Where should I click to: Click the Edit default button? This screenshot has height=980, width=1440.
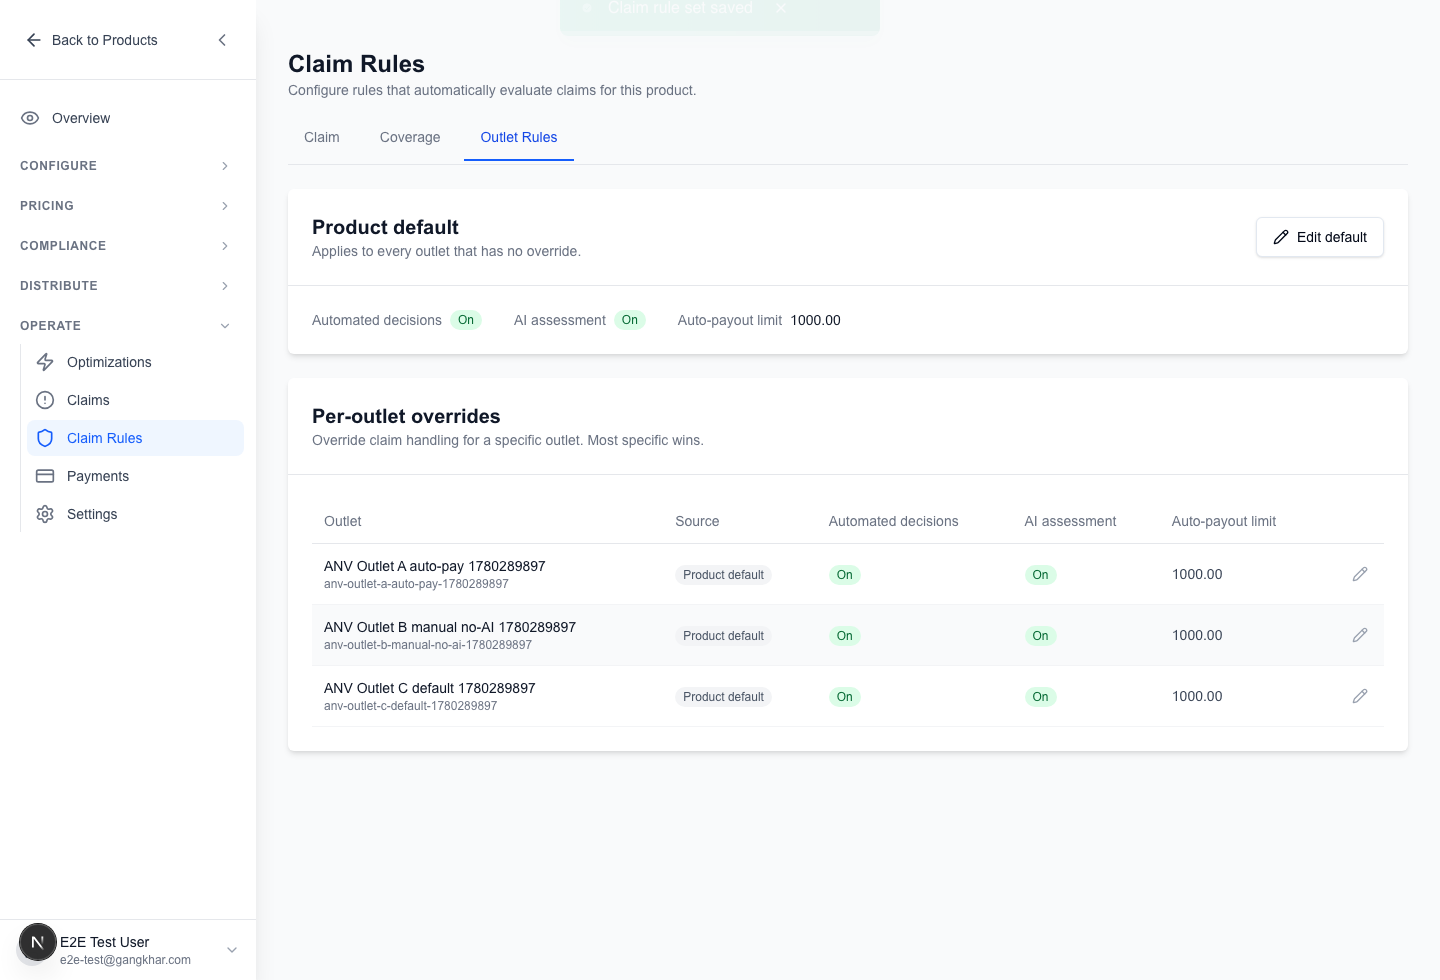tap(1320, 237)
